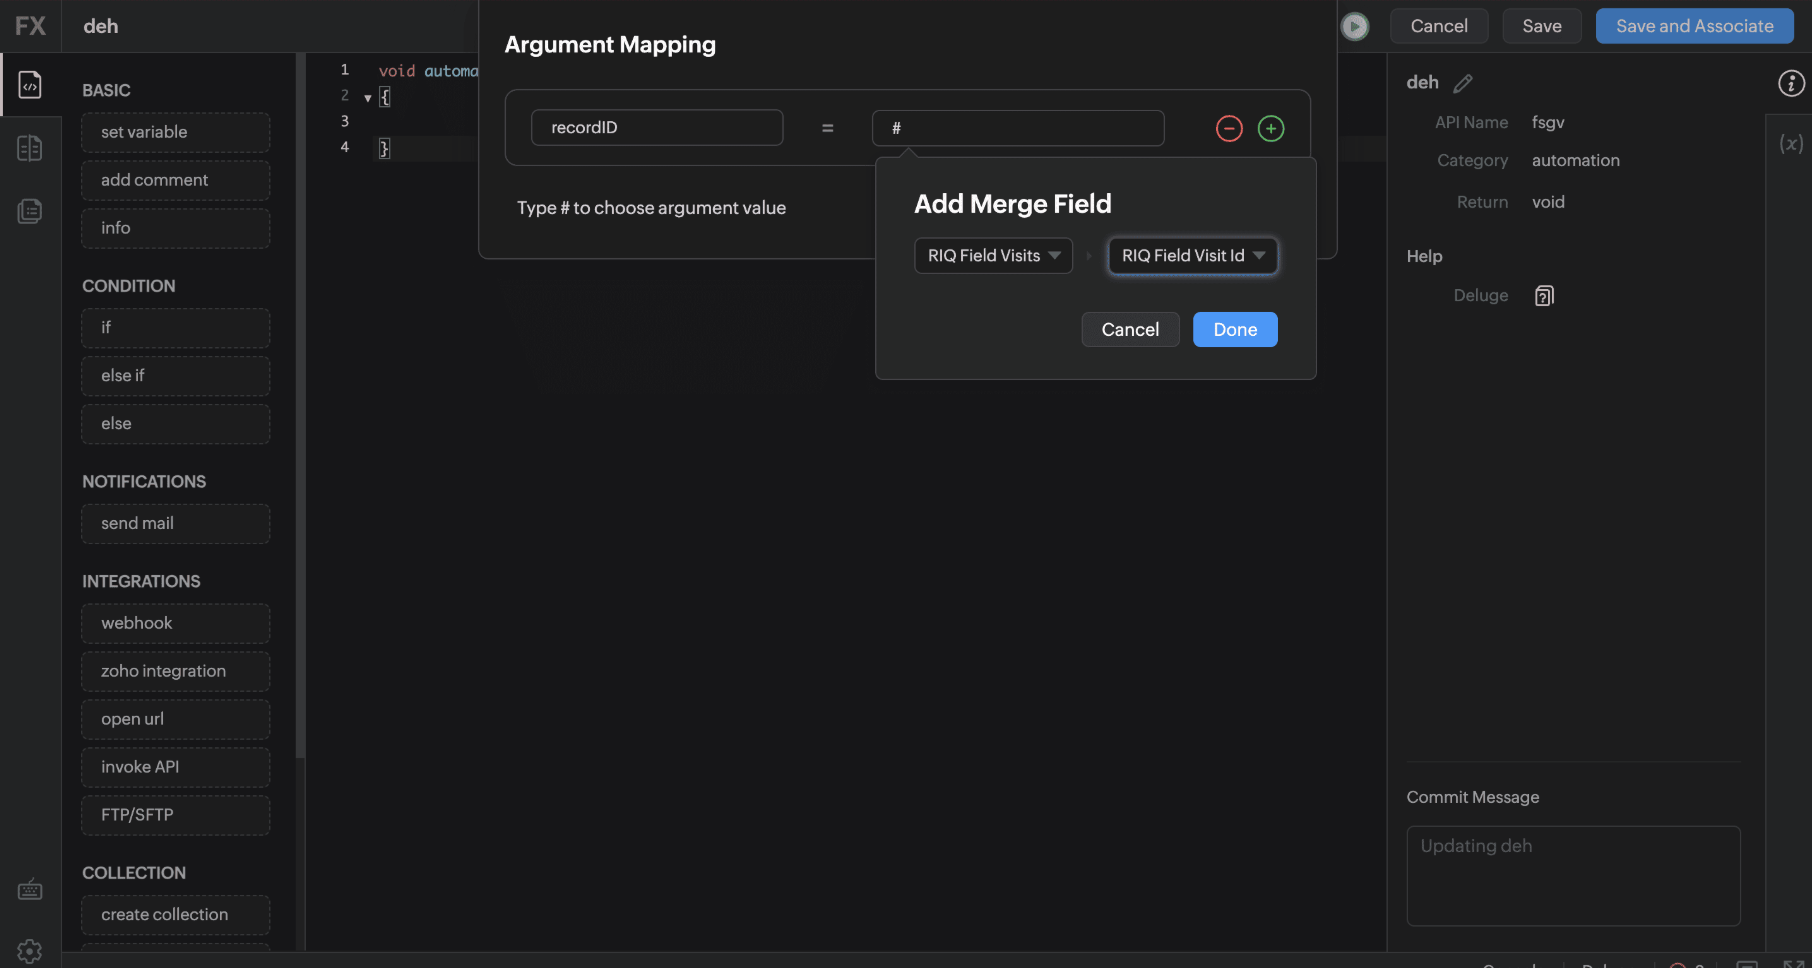This screenshot has height=968, width=1812.
Task: Click the Deluge help document icon
Action: 1544,296
